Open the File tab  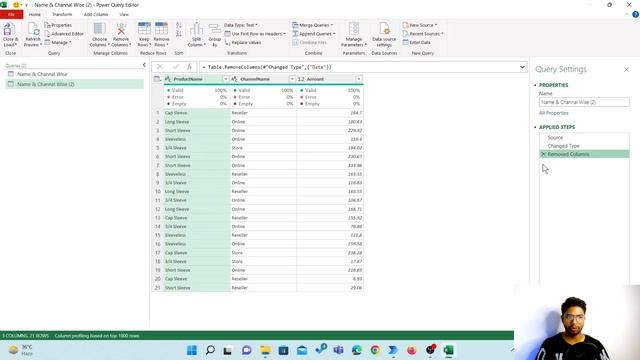11,14
